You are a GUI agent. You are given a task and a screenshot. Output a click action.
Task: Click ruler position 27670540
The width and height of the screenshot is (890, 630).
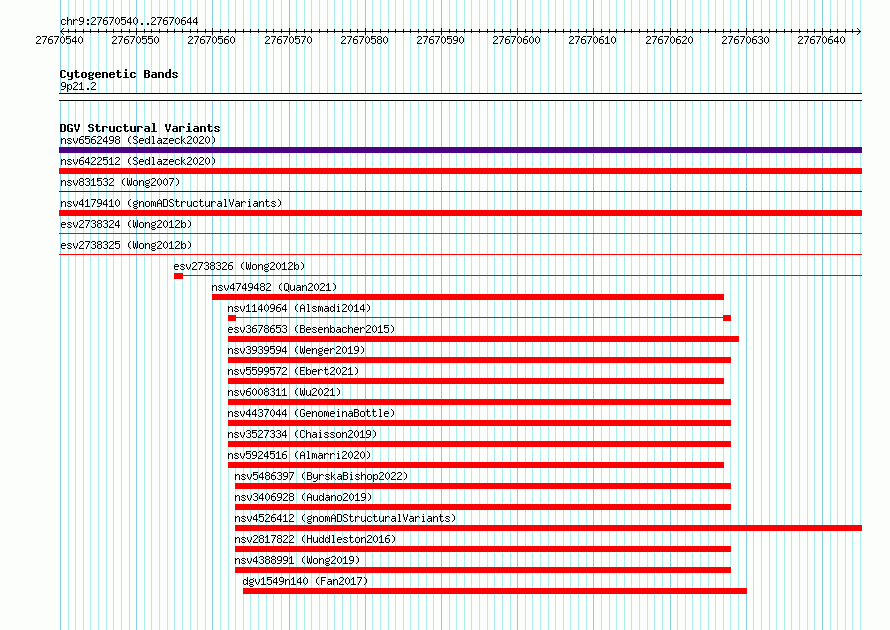pyautogui.click(x=60, y=40)
